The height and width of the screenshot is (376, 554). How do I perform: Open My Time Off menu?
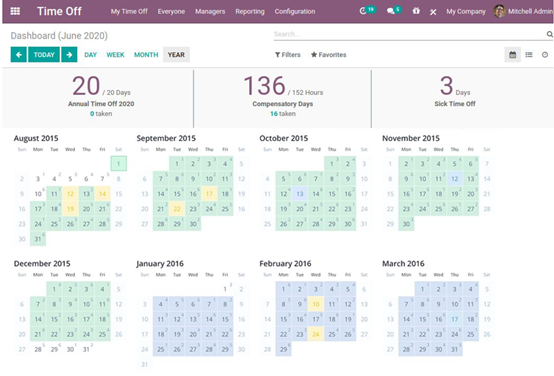[x=129, y=11]
